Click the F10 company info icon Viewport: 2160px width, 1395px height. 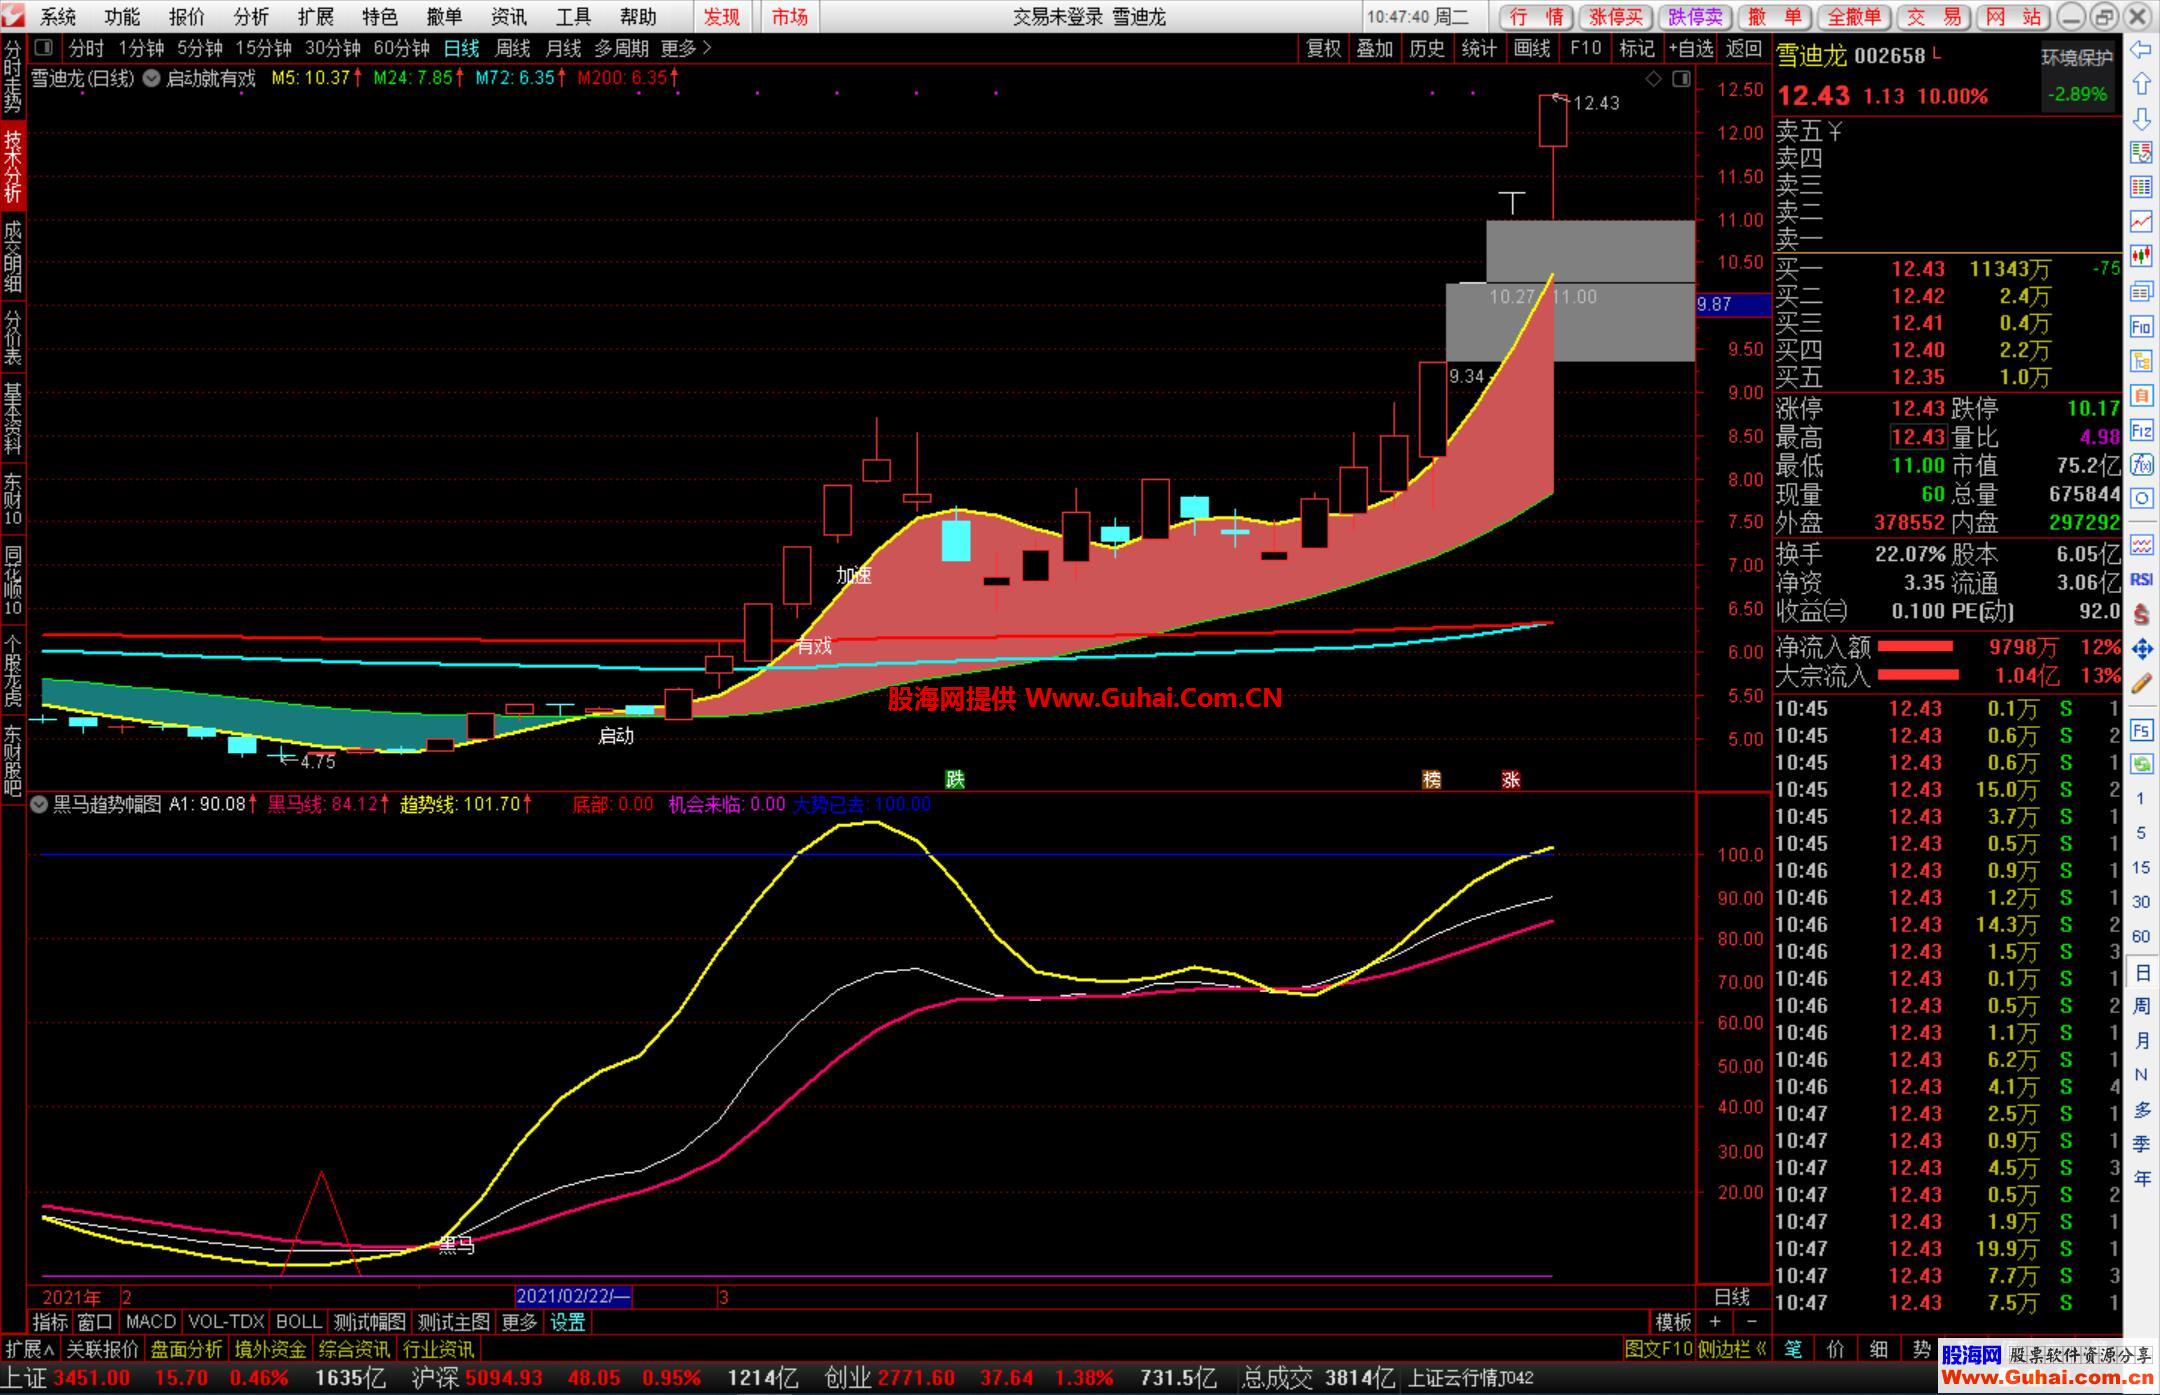[2141, 326]
